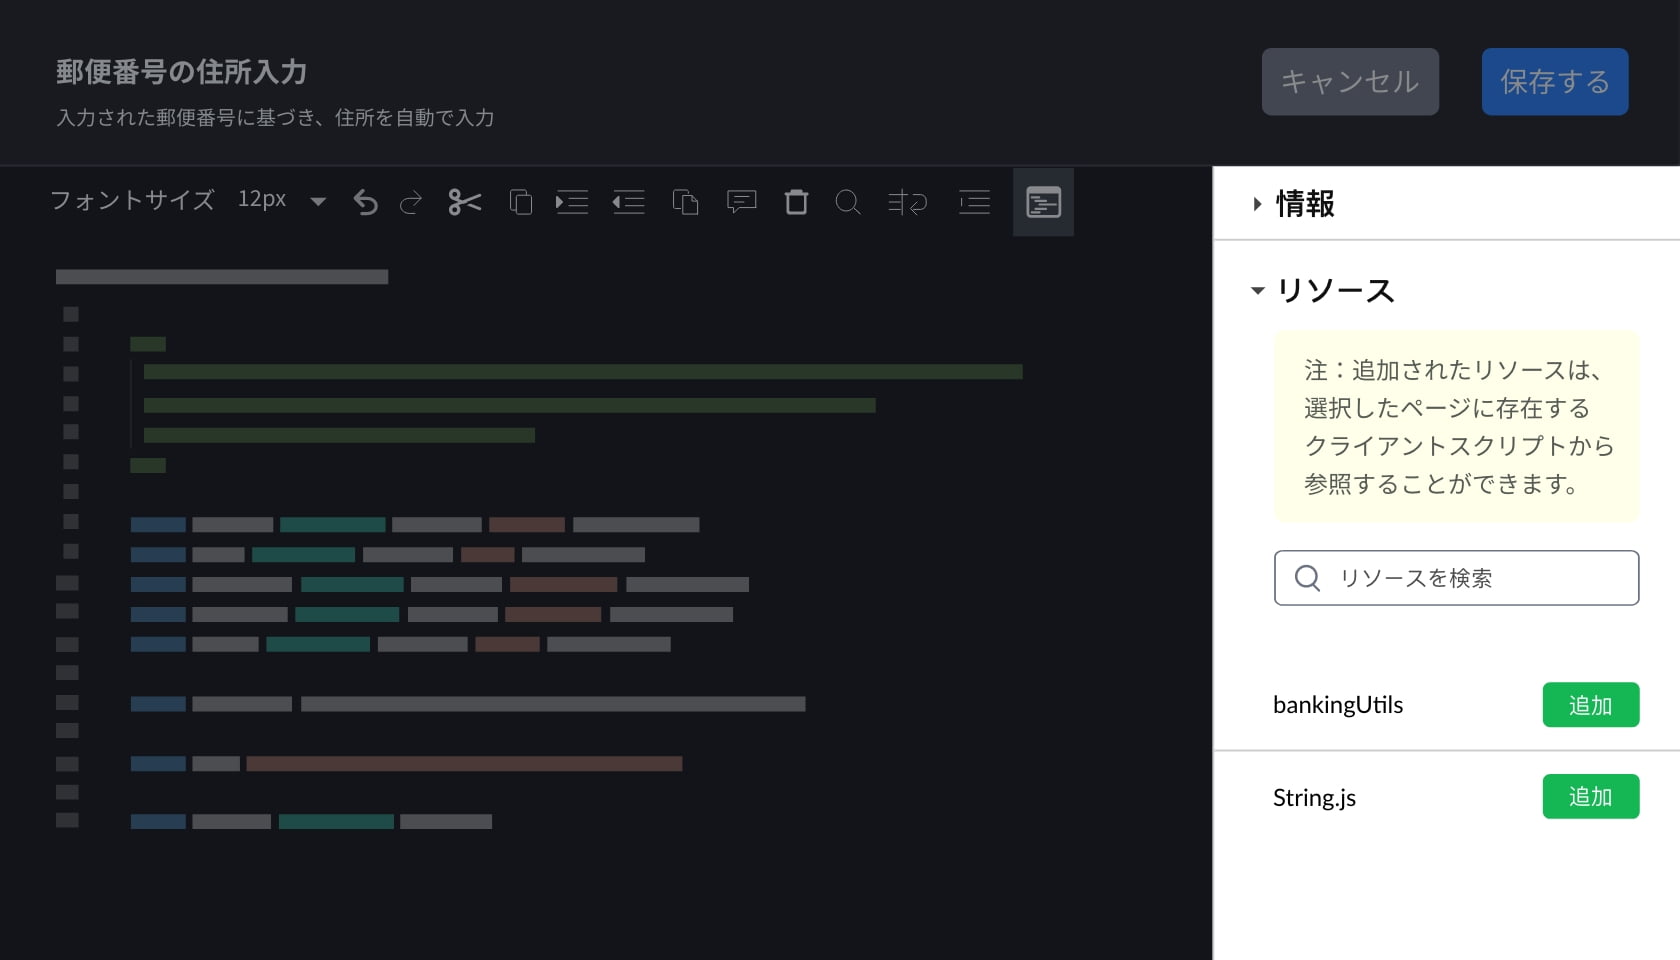
Task: Click the scissors cut icon
Action: point(465,203)
